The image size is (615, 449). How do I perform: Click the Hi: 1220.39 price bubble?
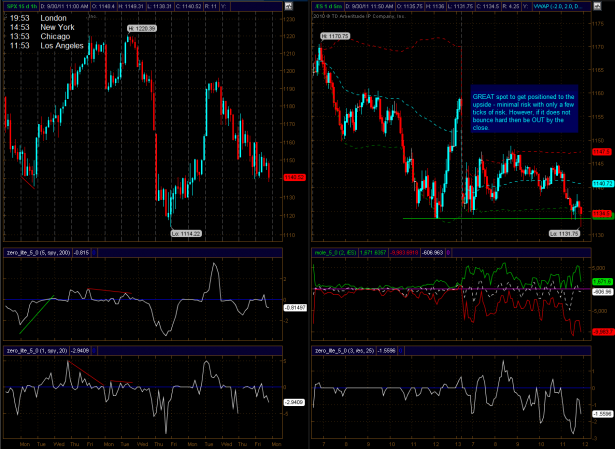point(142,28)
